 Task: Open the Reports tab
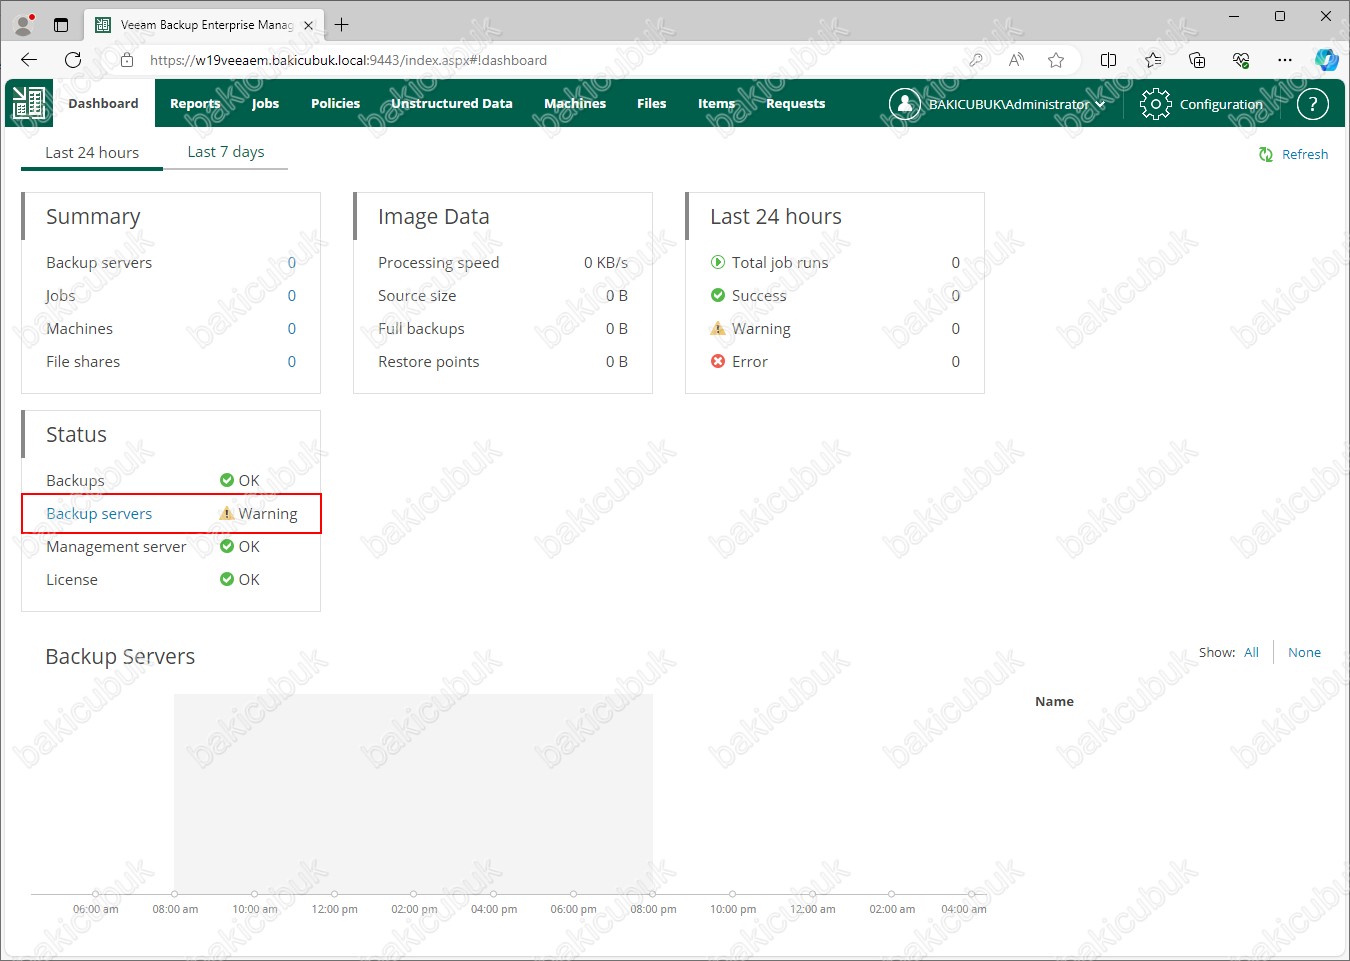195,103
